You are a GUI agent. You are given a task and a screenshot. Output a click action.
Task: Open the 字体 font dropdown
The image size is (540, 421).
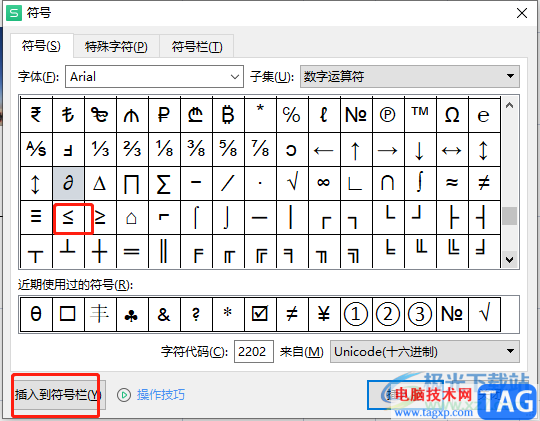click(154, 76)
